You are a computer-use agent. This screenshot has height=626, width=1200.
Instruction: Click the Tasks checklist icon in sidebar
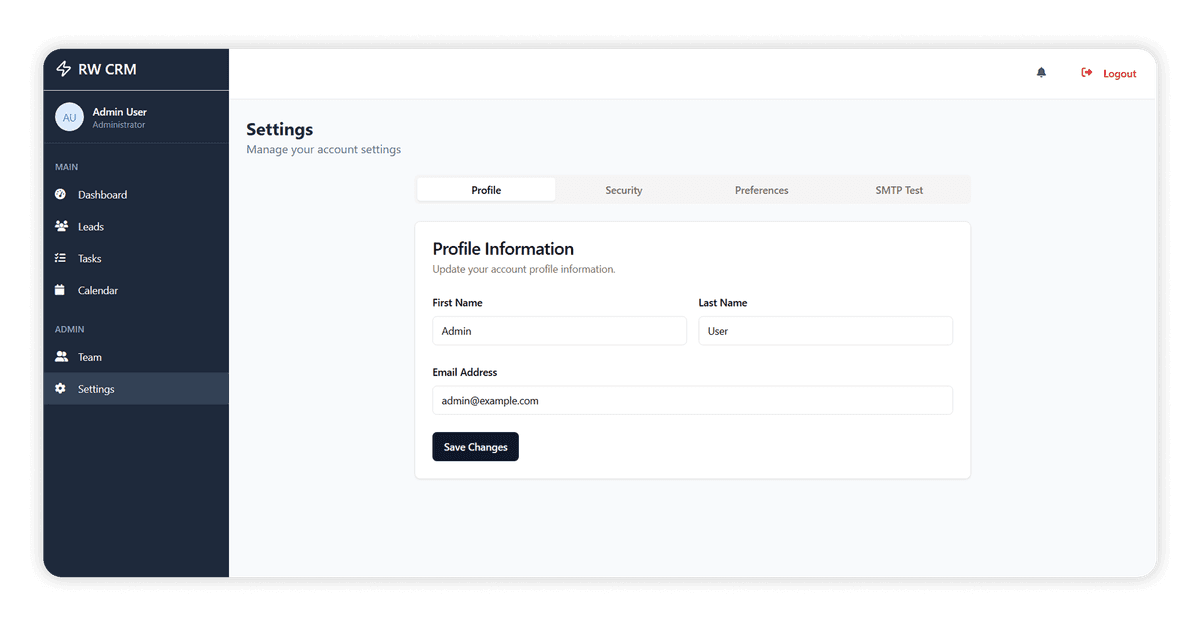click(60, 258)
